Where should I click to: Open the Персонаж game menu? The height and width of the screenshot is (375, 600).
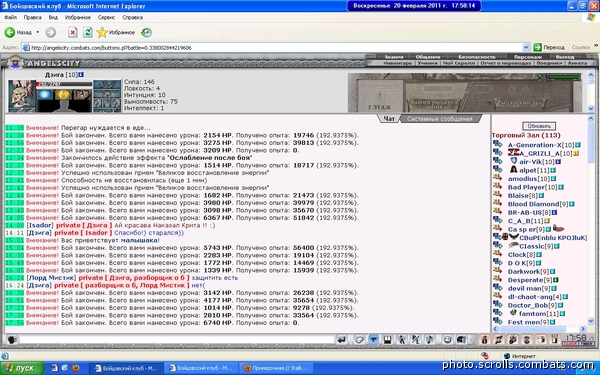point(528,57)
